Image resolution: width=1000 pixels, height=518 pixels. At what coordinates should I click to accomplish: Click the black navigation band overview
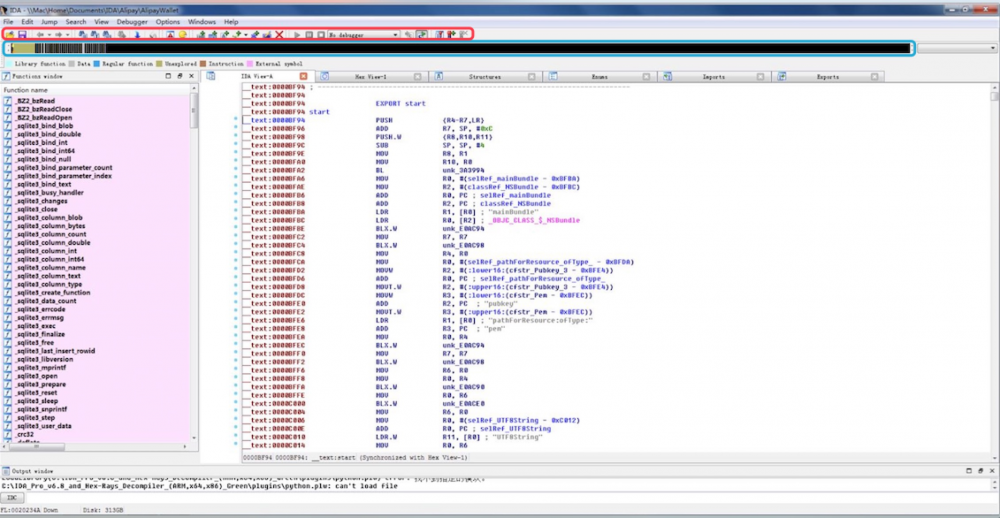500,48
